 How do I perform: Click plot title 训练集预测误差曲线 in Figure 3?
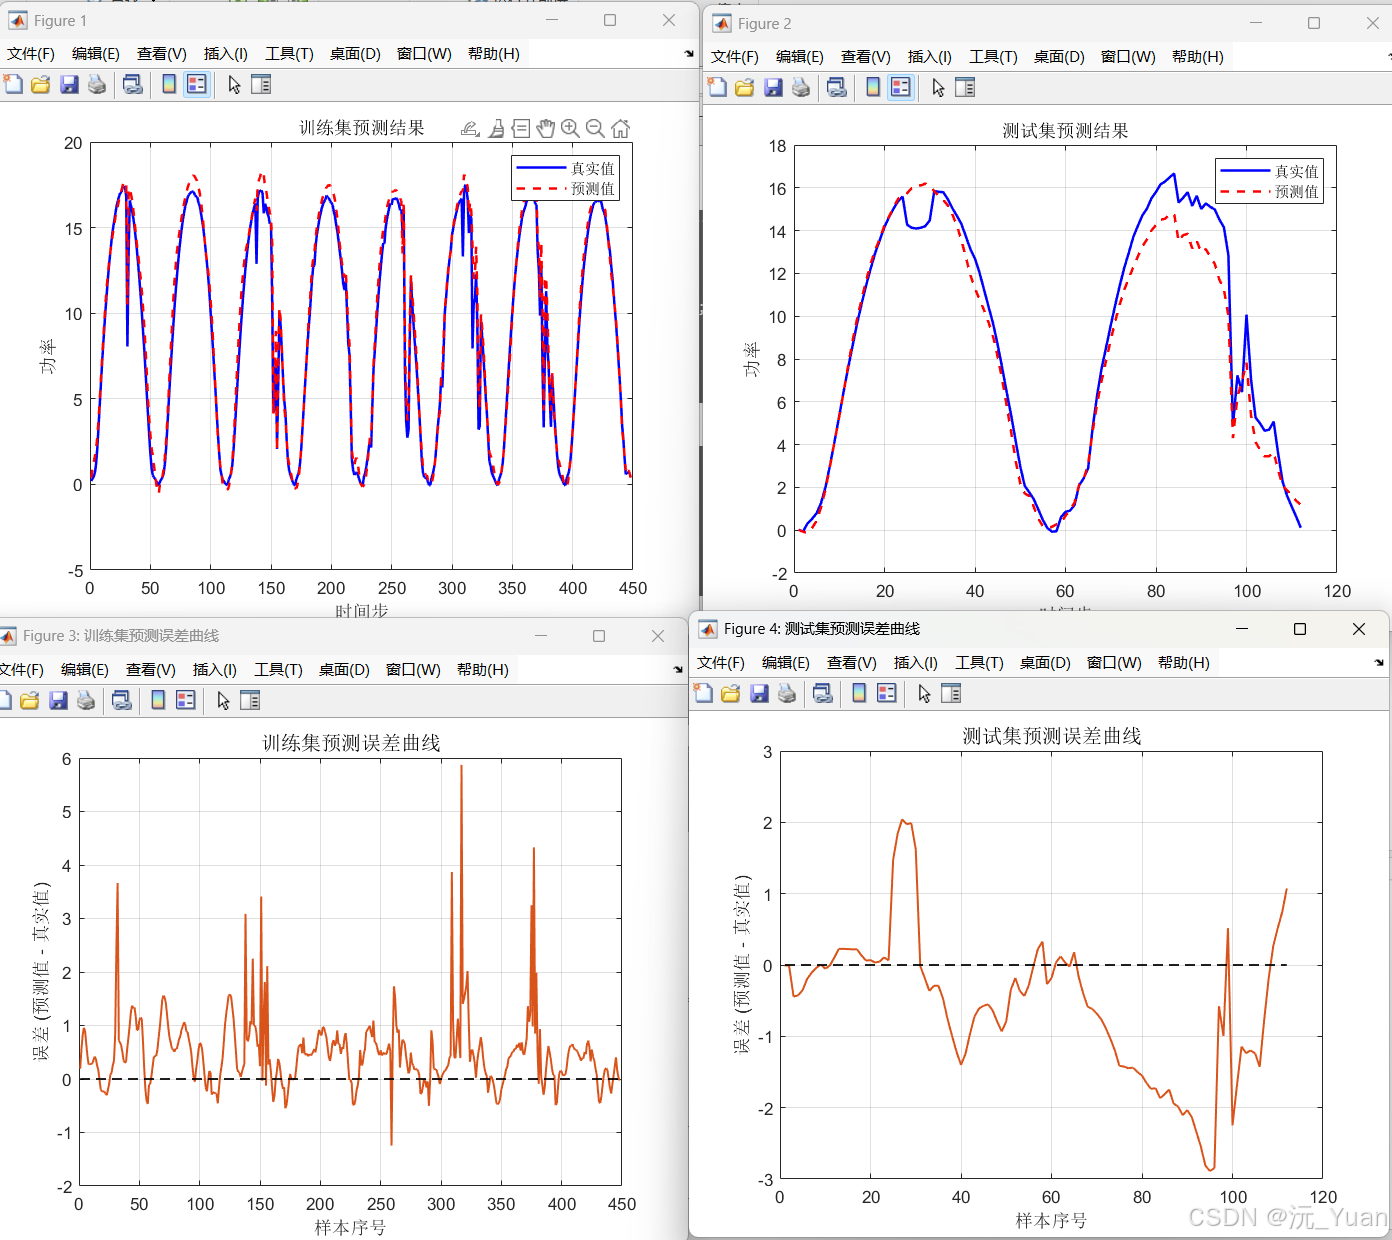click(x=351, y=743)
